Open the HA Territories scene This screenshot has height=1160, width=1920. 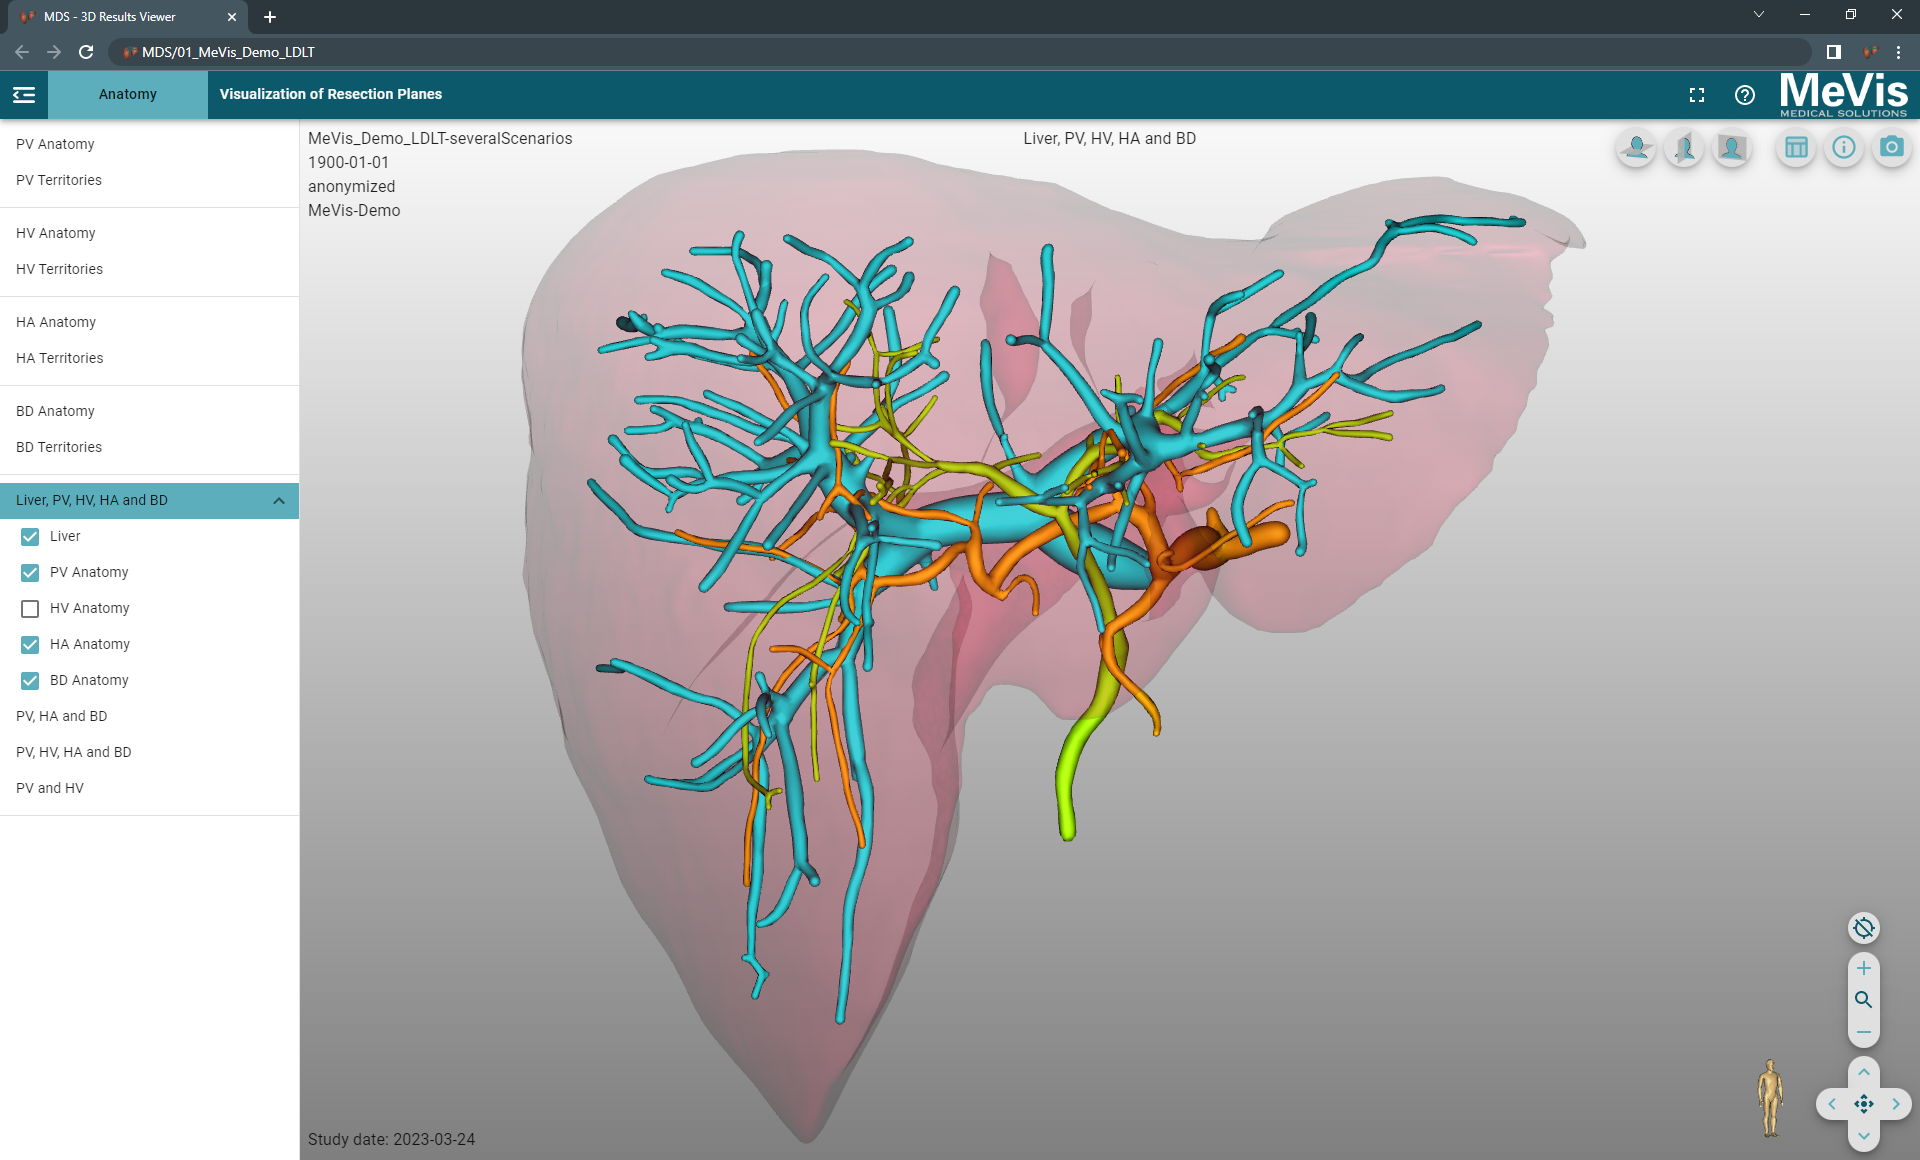tap(150, 358)
